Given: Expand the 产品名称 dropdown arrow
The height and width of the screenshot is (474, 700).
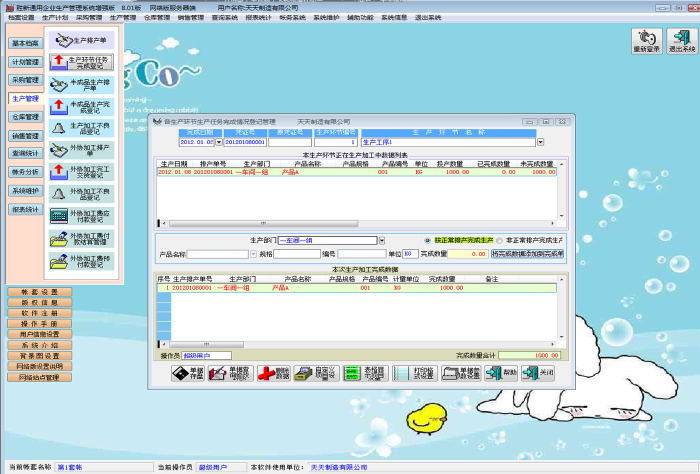Looking at the screenshot, I should coord(253,254).
